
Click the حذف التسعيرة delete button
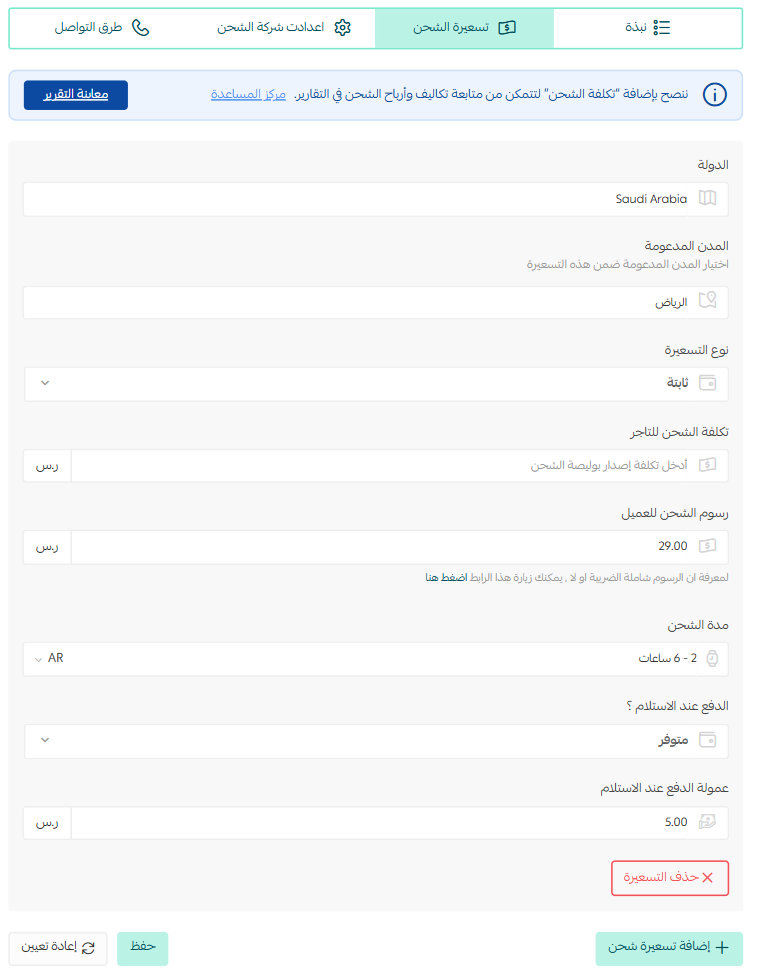(x=670, y=878)
